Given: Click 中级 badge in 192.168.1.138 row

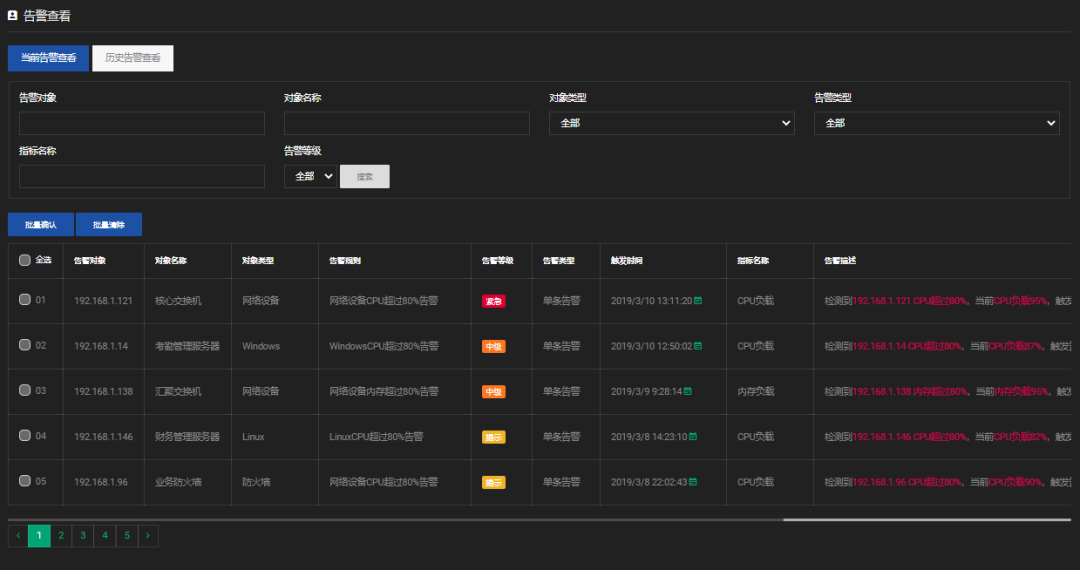Looking at the screenshot, I should (493, 392).
